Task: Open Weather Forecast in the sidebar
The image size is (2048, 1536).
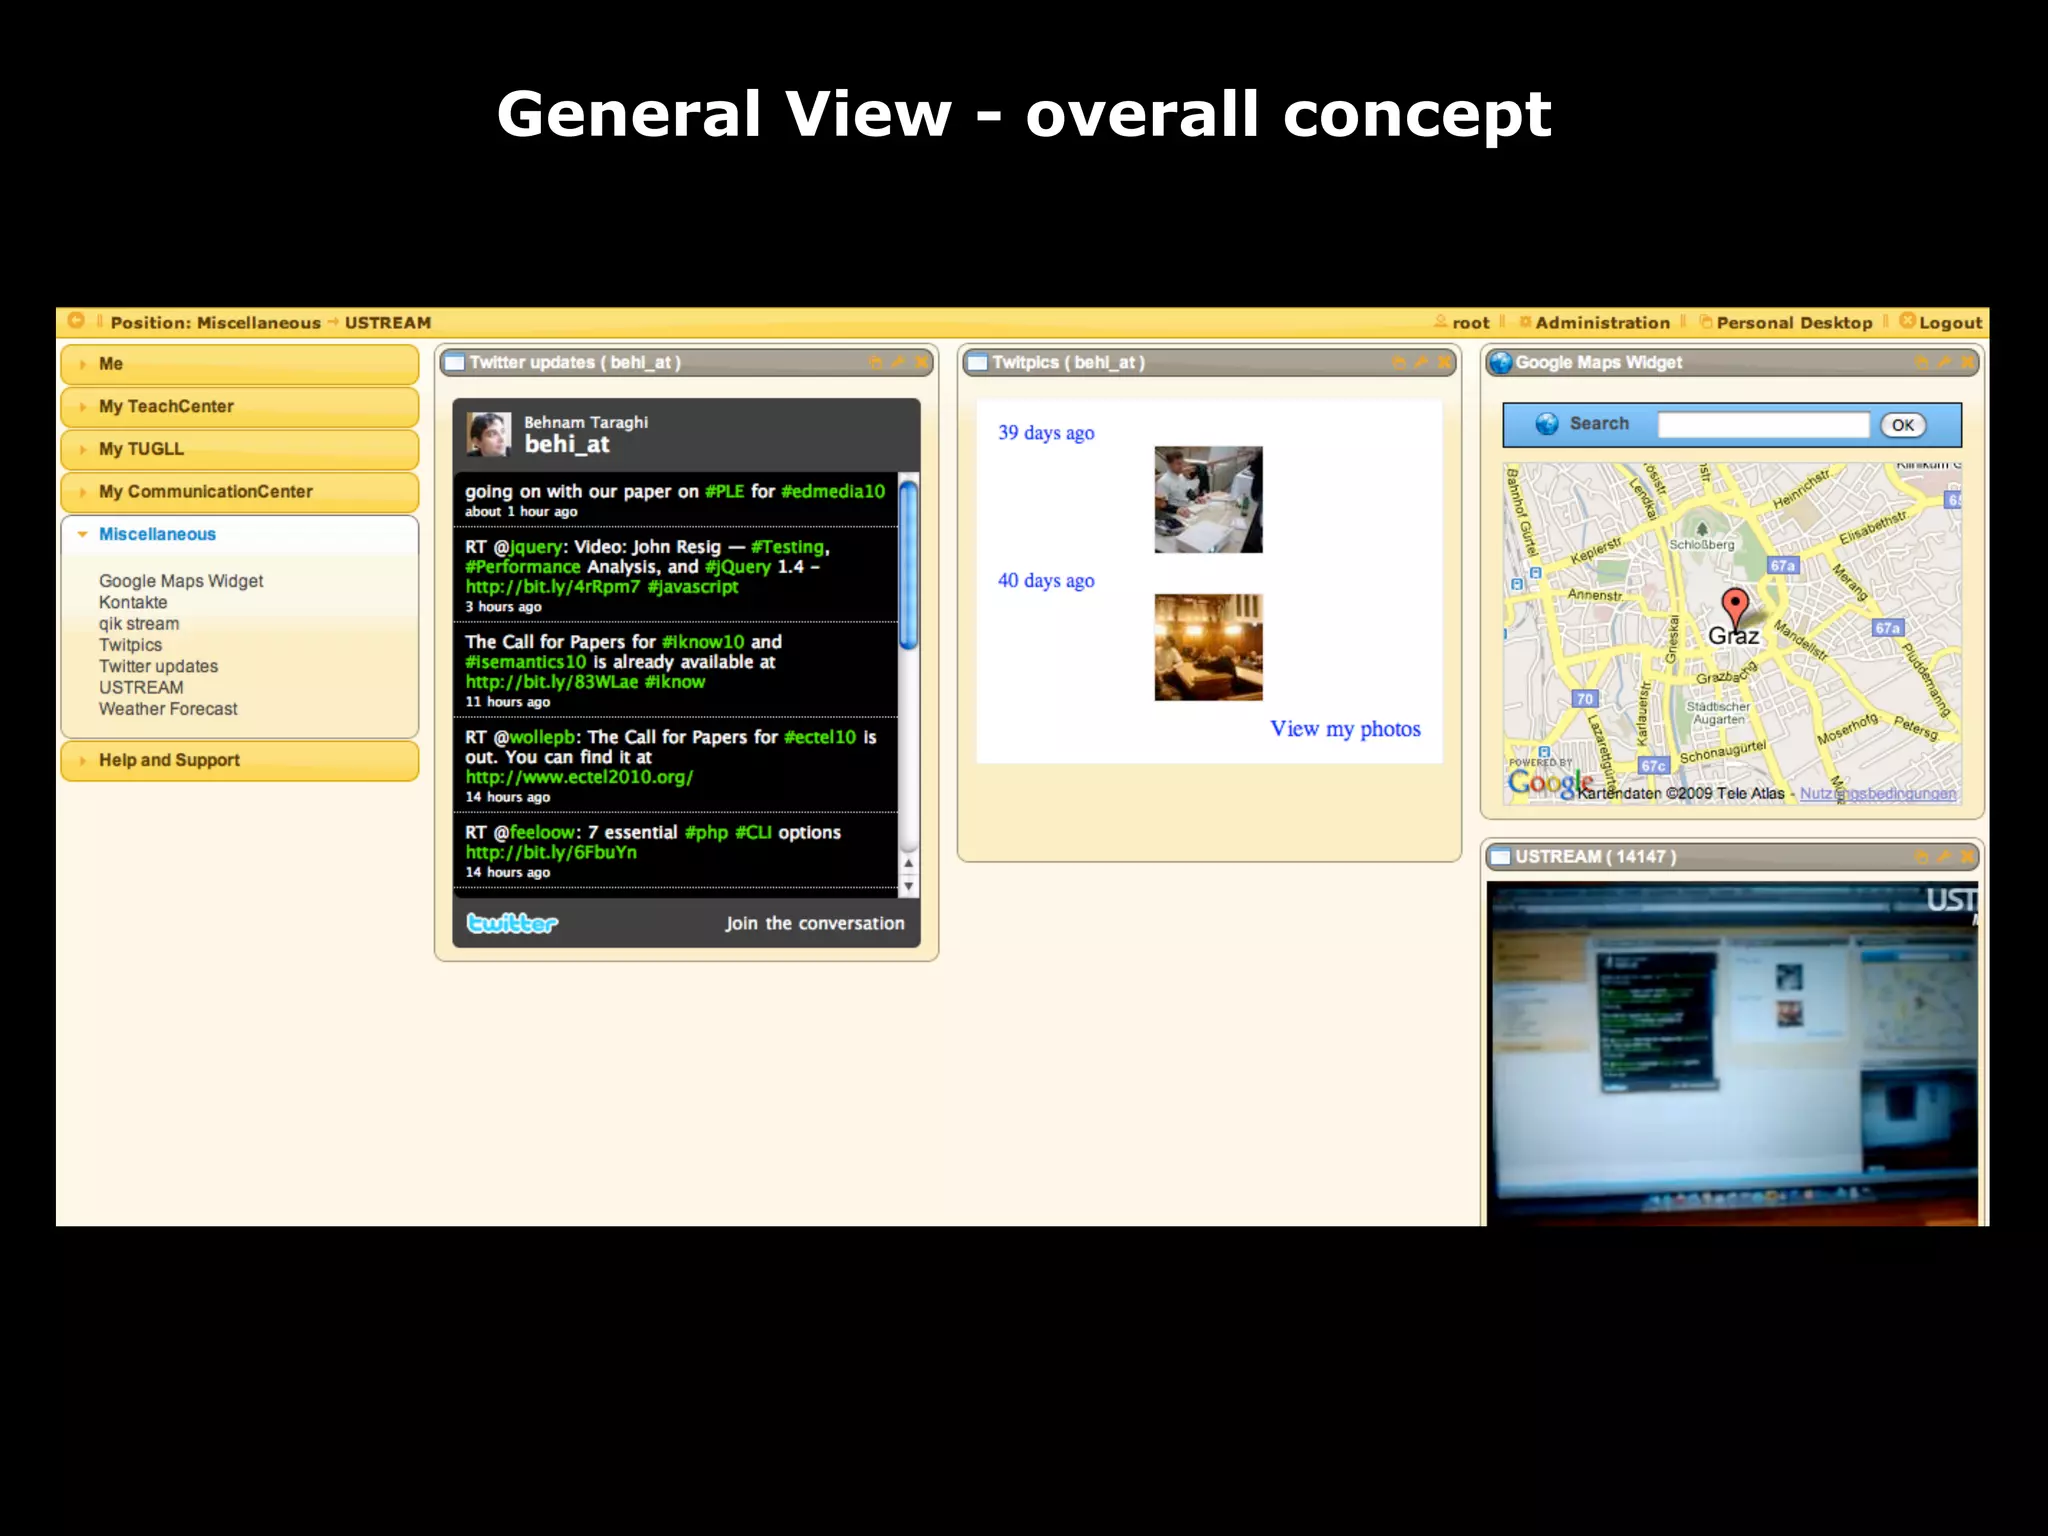Action: click(x=168, y=709)
